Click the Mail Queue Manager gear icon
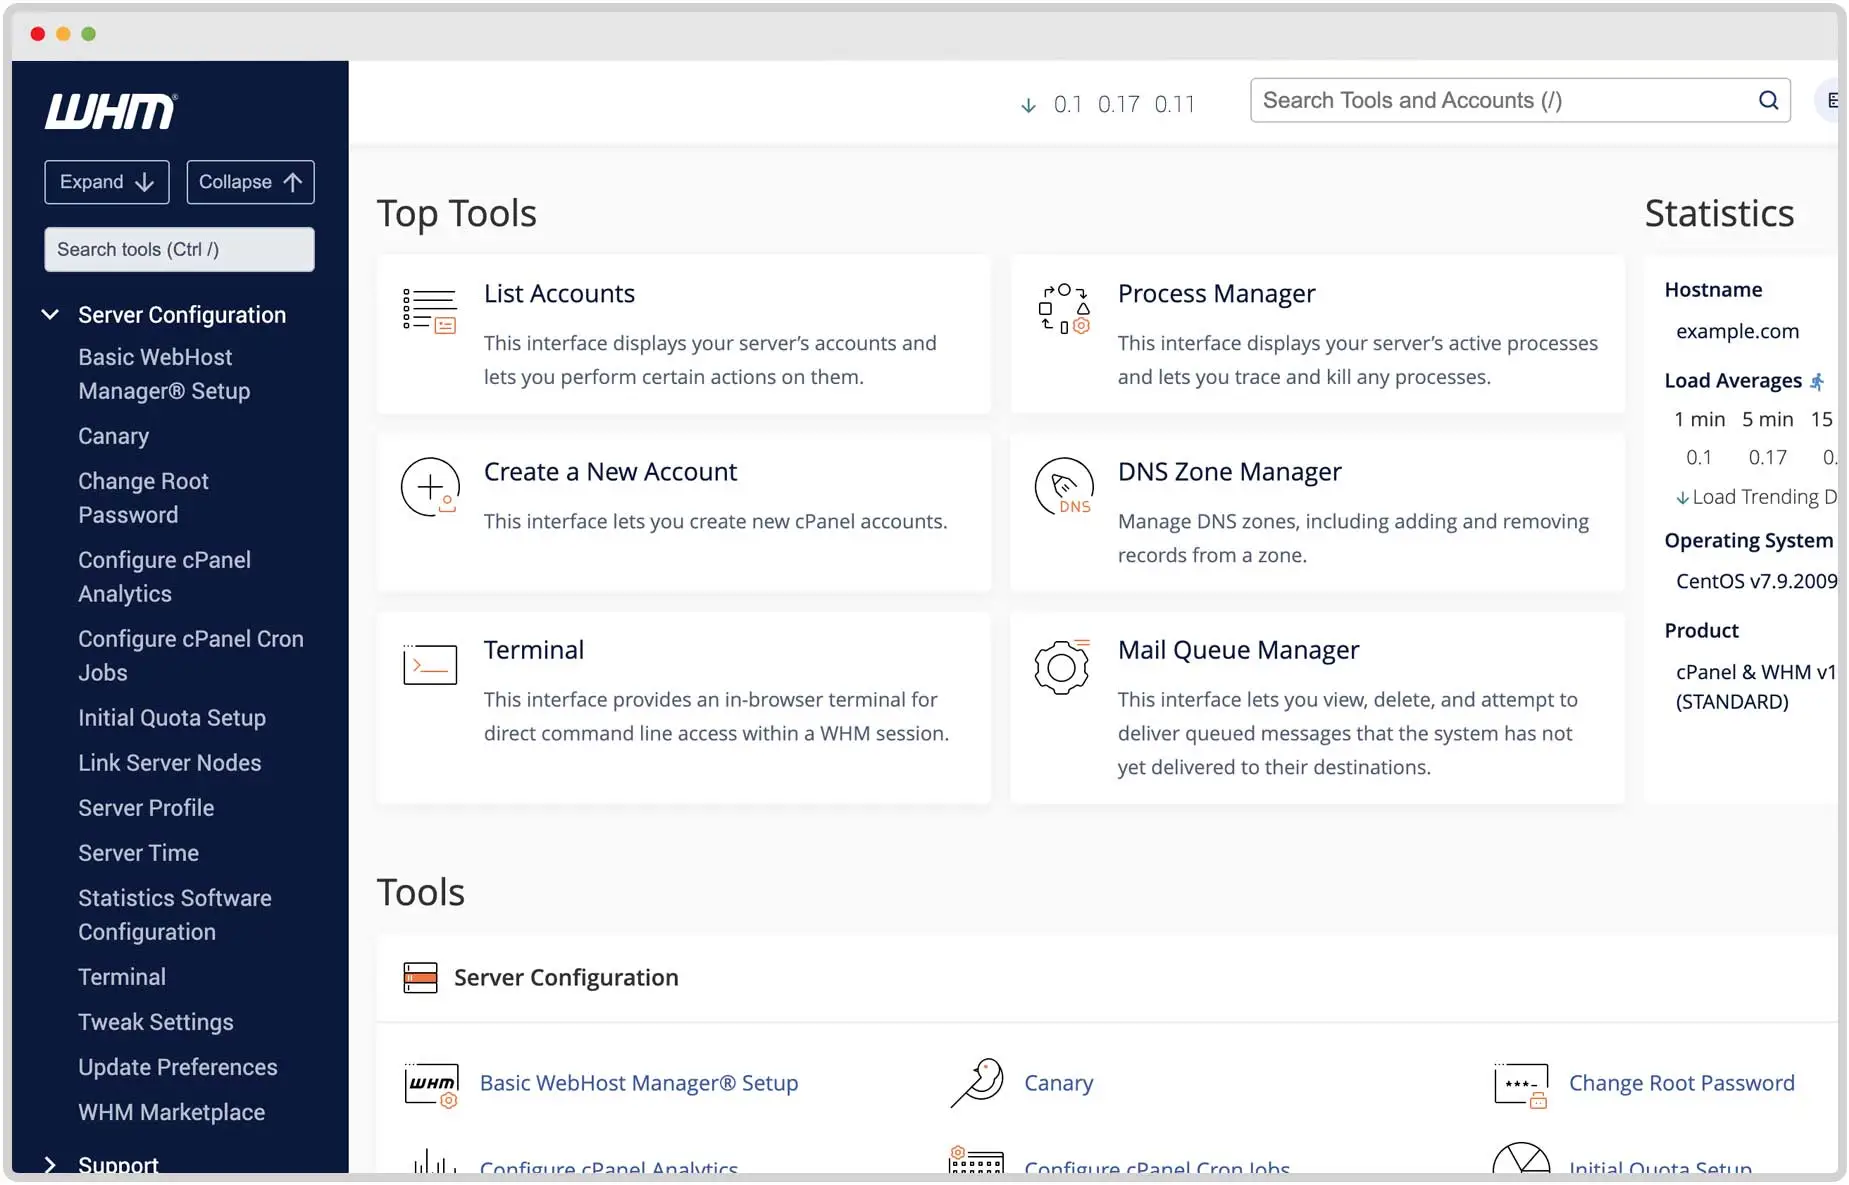 (x=1063, y=665)
